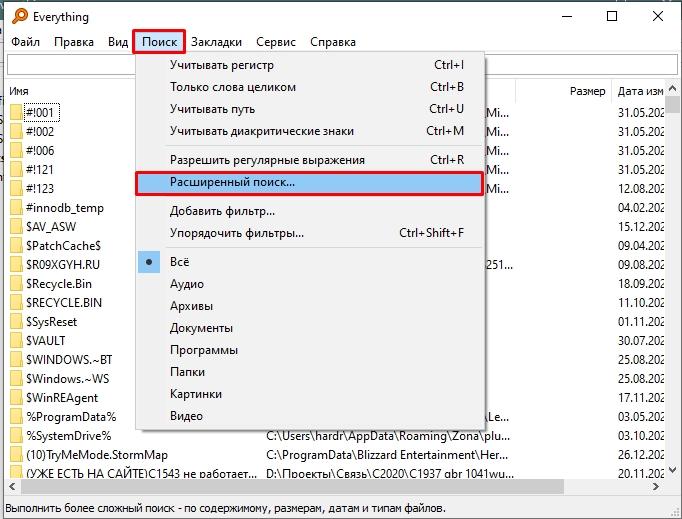Click the path C:\ProgramData\Blizzard Entertainment\Her...
The height and width of the screenshot is (519, 682).
click(x=387, y=455)
